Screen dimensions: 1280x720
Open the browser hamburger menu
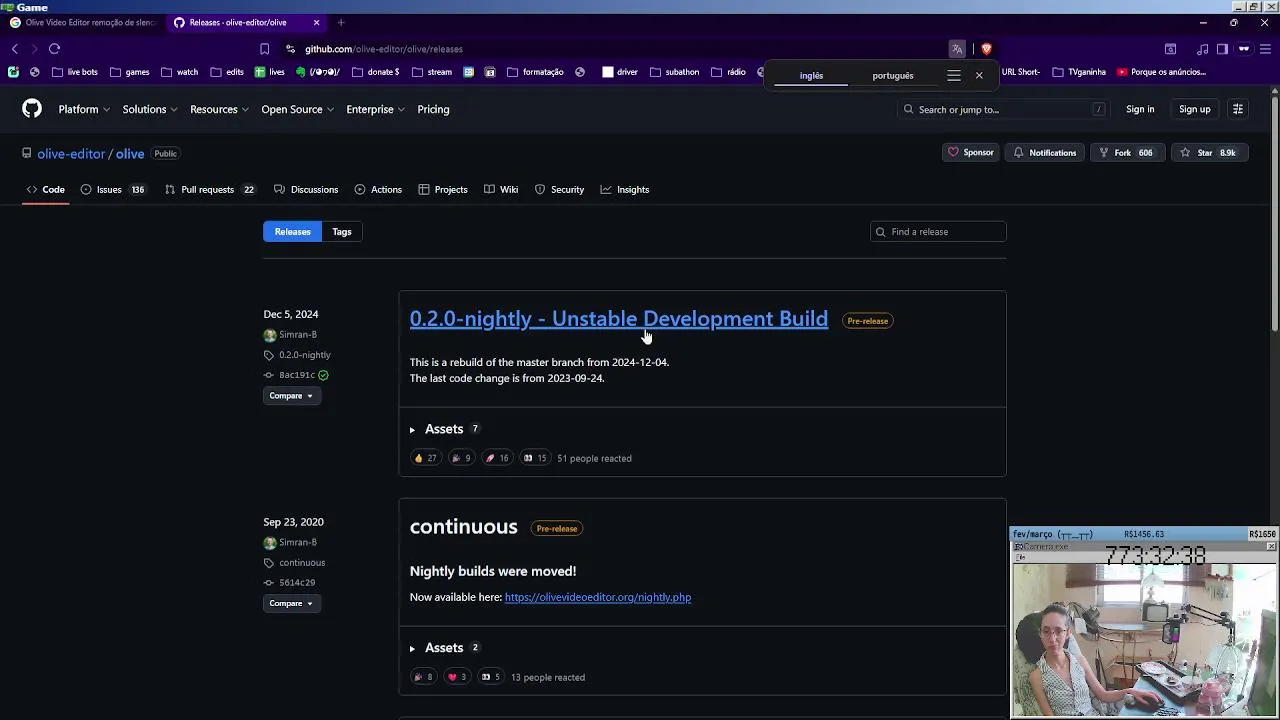1265,49
